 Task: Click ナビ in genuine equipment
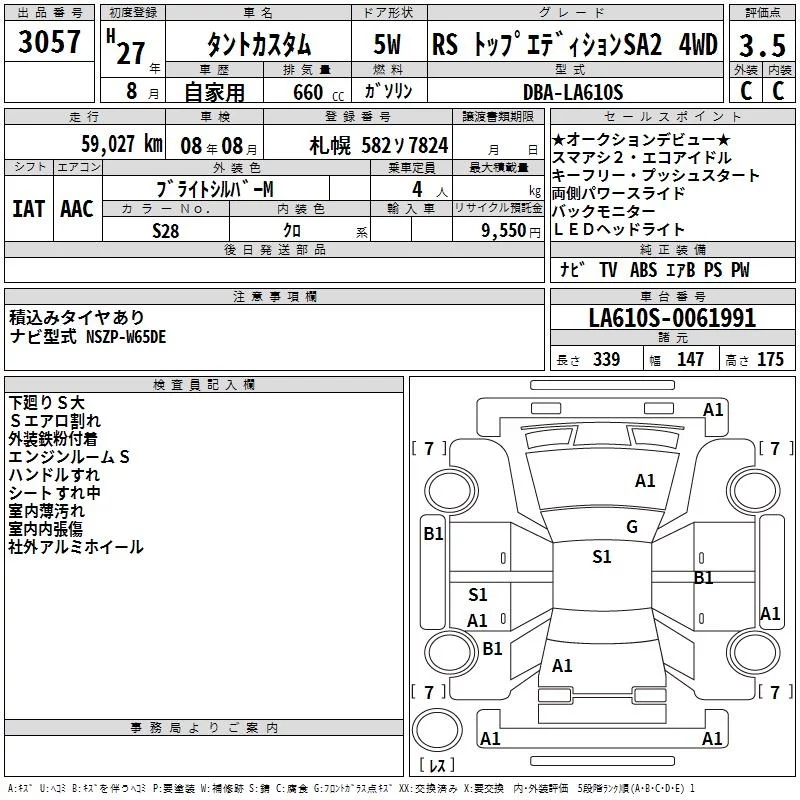pyautogui.click(x=572, y=269)
